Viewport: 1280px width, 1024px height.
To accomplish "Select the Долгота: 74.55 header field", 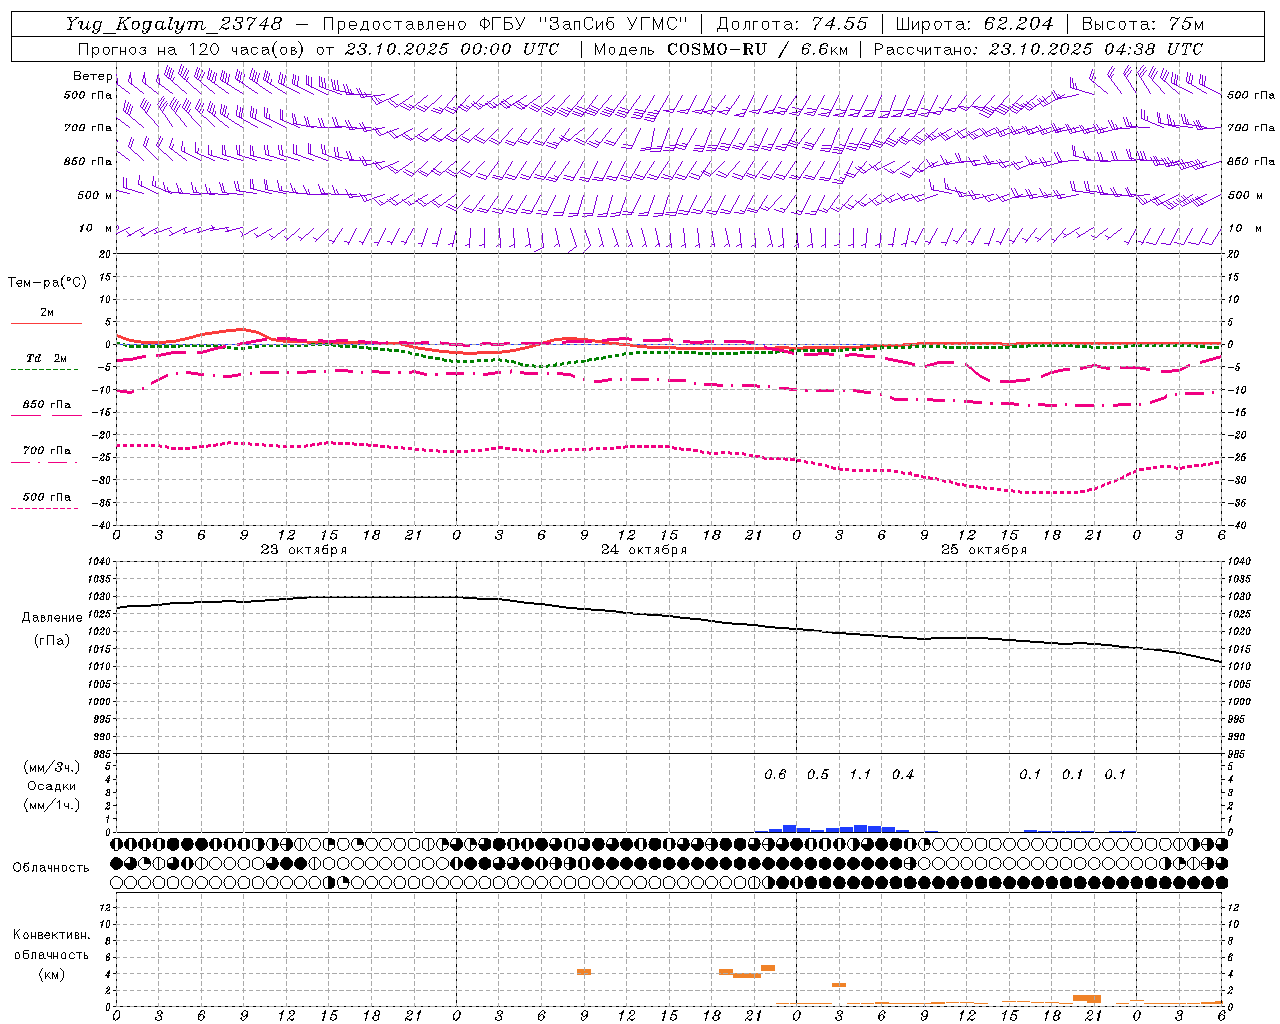I will click(x=792, y=24).
